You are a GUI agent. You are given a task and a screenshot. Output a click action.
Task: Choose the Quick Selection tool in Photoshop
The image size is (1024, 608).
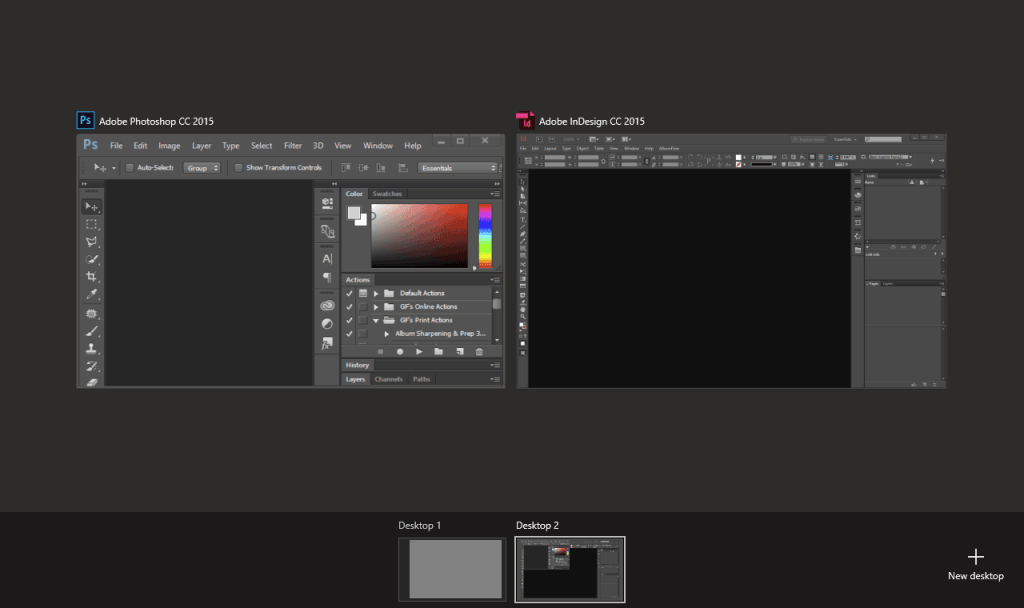point(91,259)
